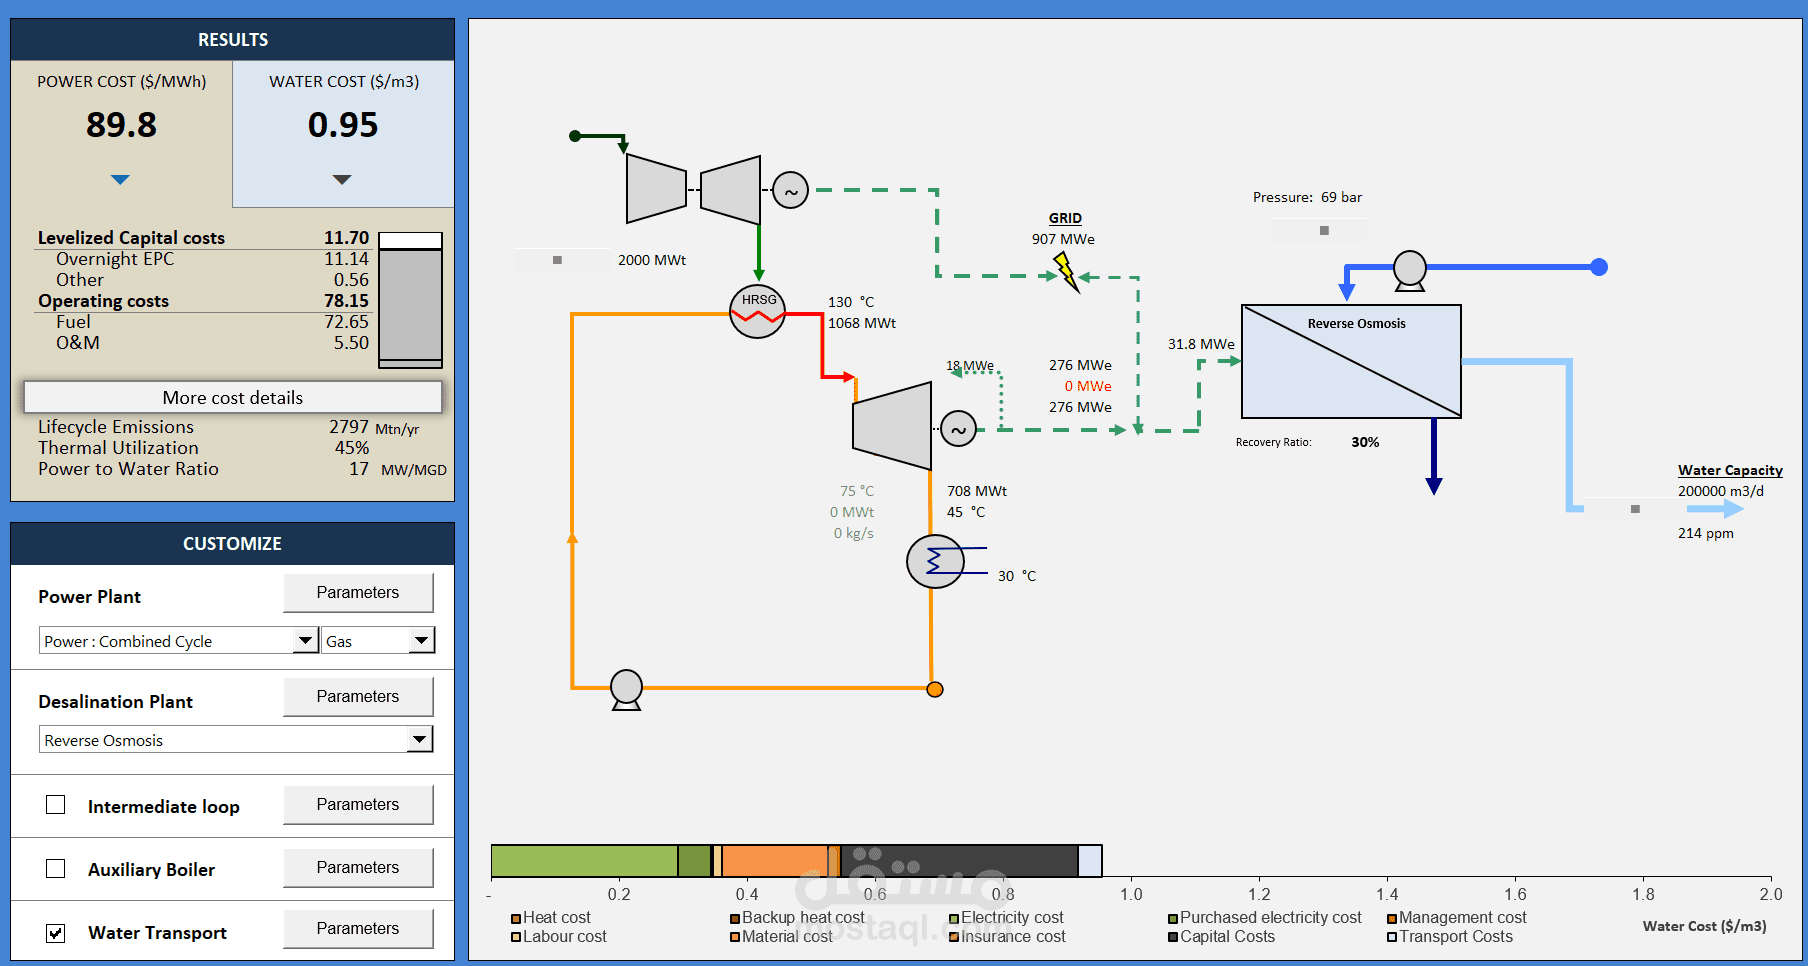This screenshot has width=1808, height=966.
Task: Click the gas turbine generator symbol
Action: 790,190
